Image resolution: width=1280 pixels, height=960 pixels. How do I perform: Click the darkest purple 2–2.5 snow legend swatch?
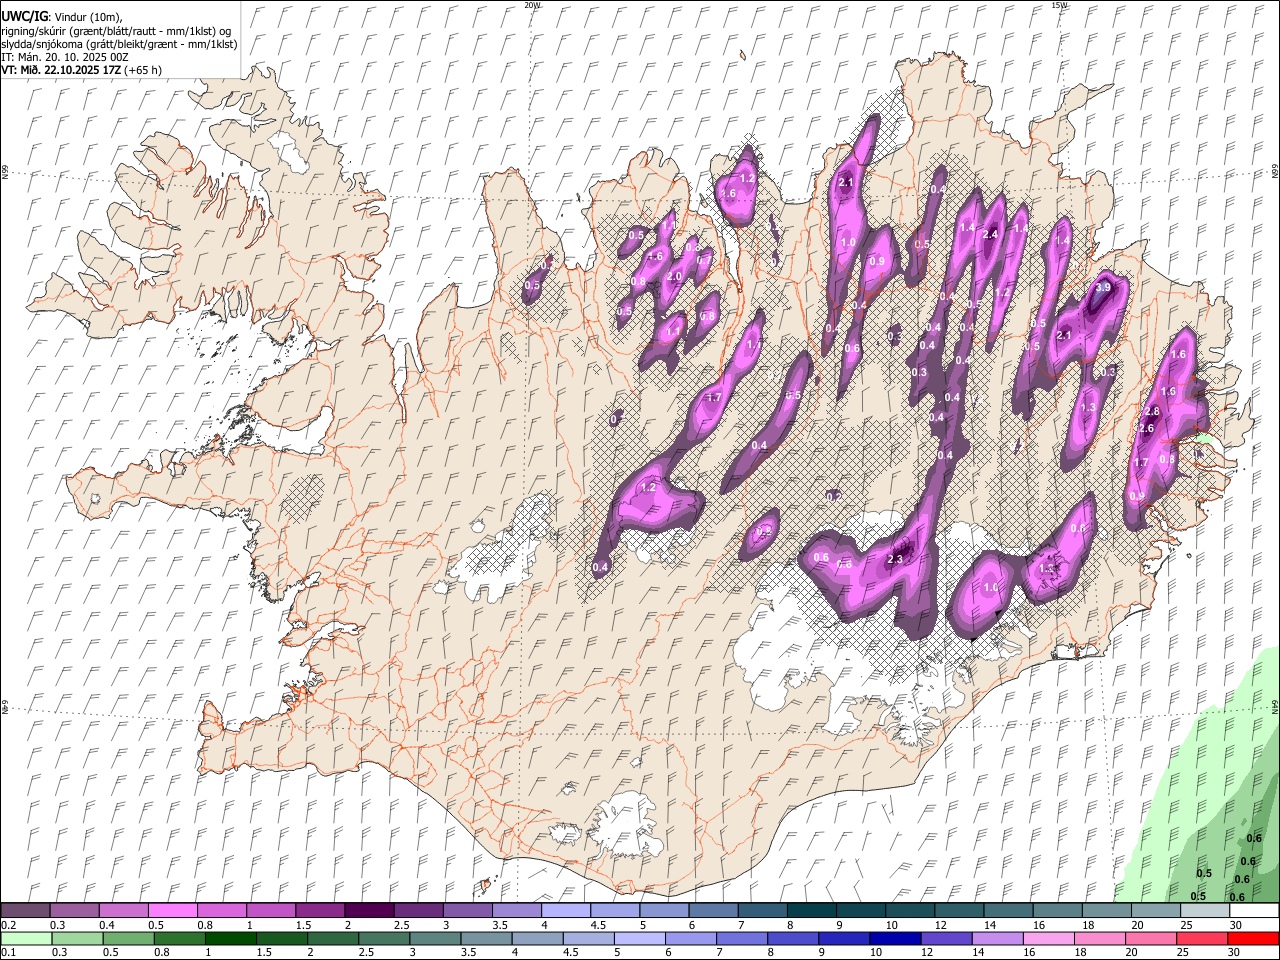pyautogui.click(x=369, y=911)
